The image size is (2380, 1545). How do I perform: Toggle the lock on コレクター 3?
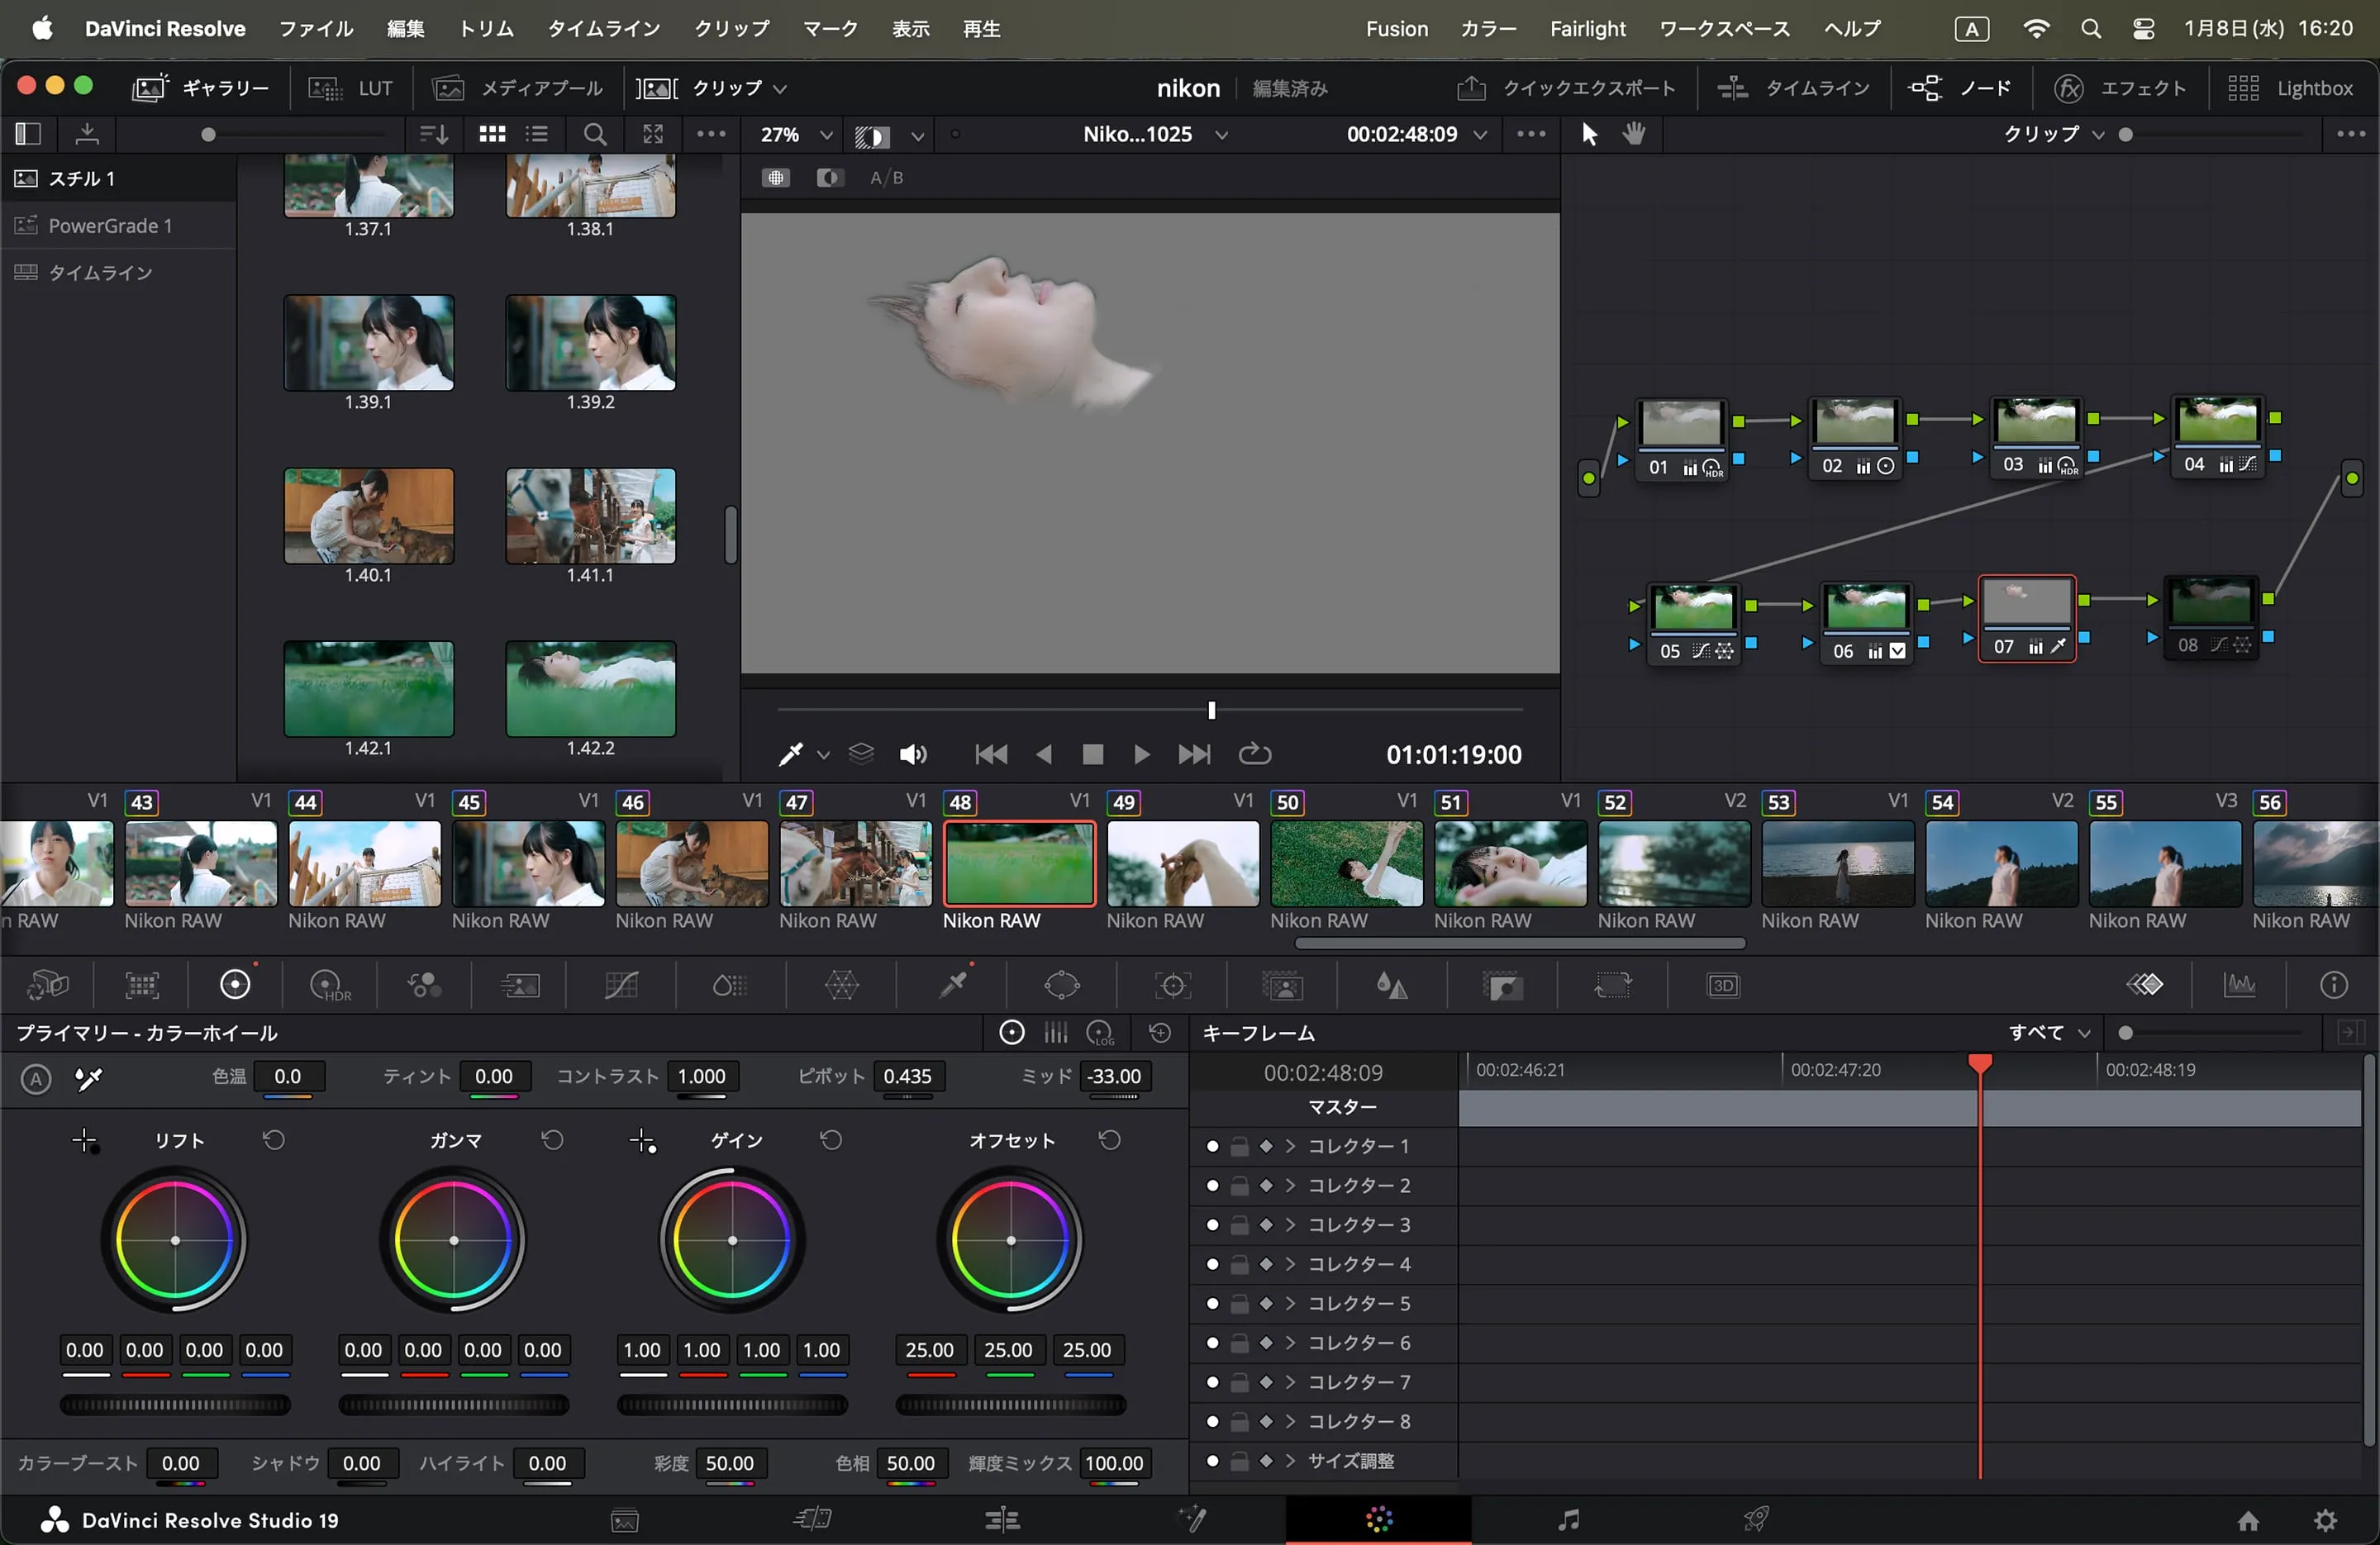coord(1239,1225)
